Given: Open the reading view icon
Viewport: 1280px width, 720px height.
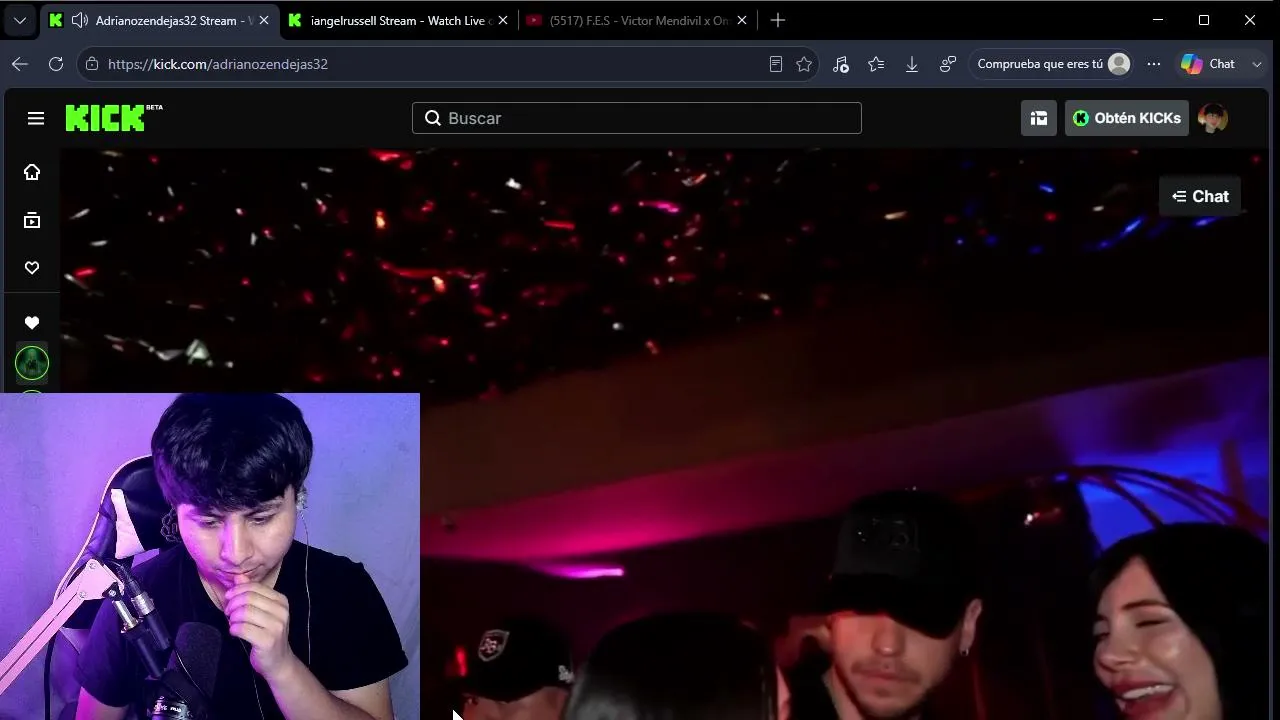Looking at the screenshot, I should coord(775,64).
